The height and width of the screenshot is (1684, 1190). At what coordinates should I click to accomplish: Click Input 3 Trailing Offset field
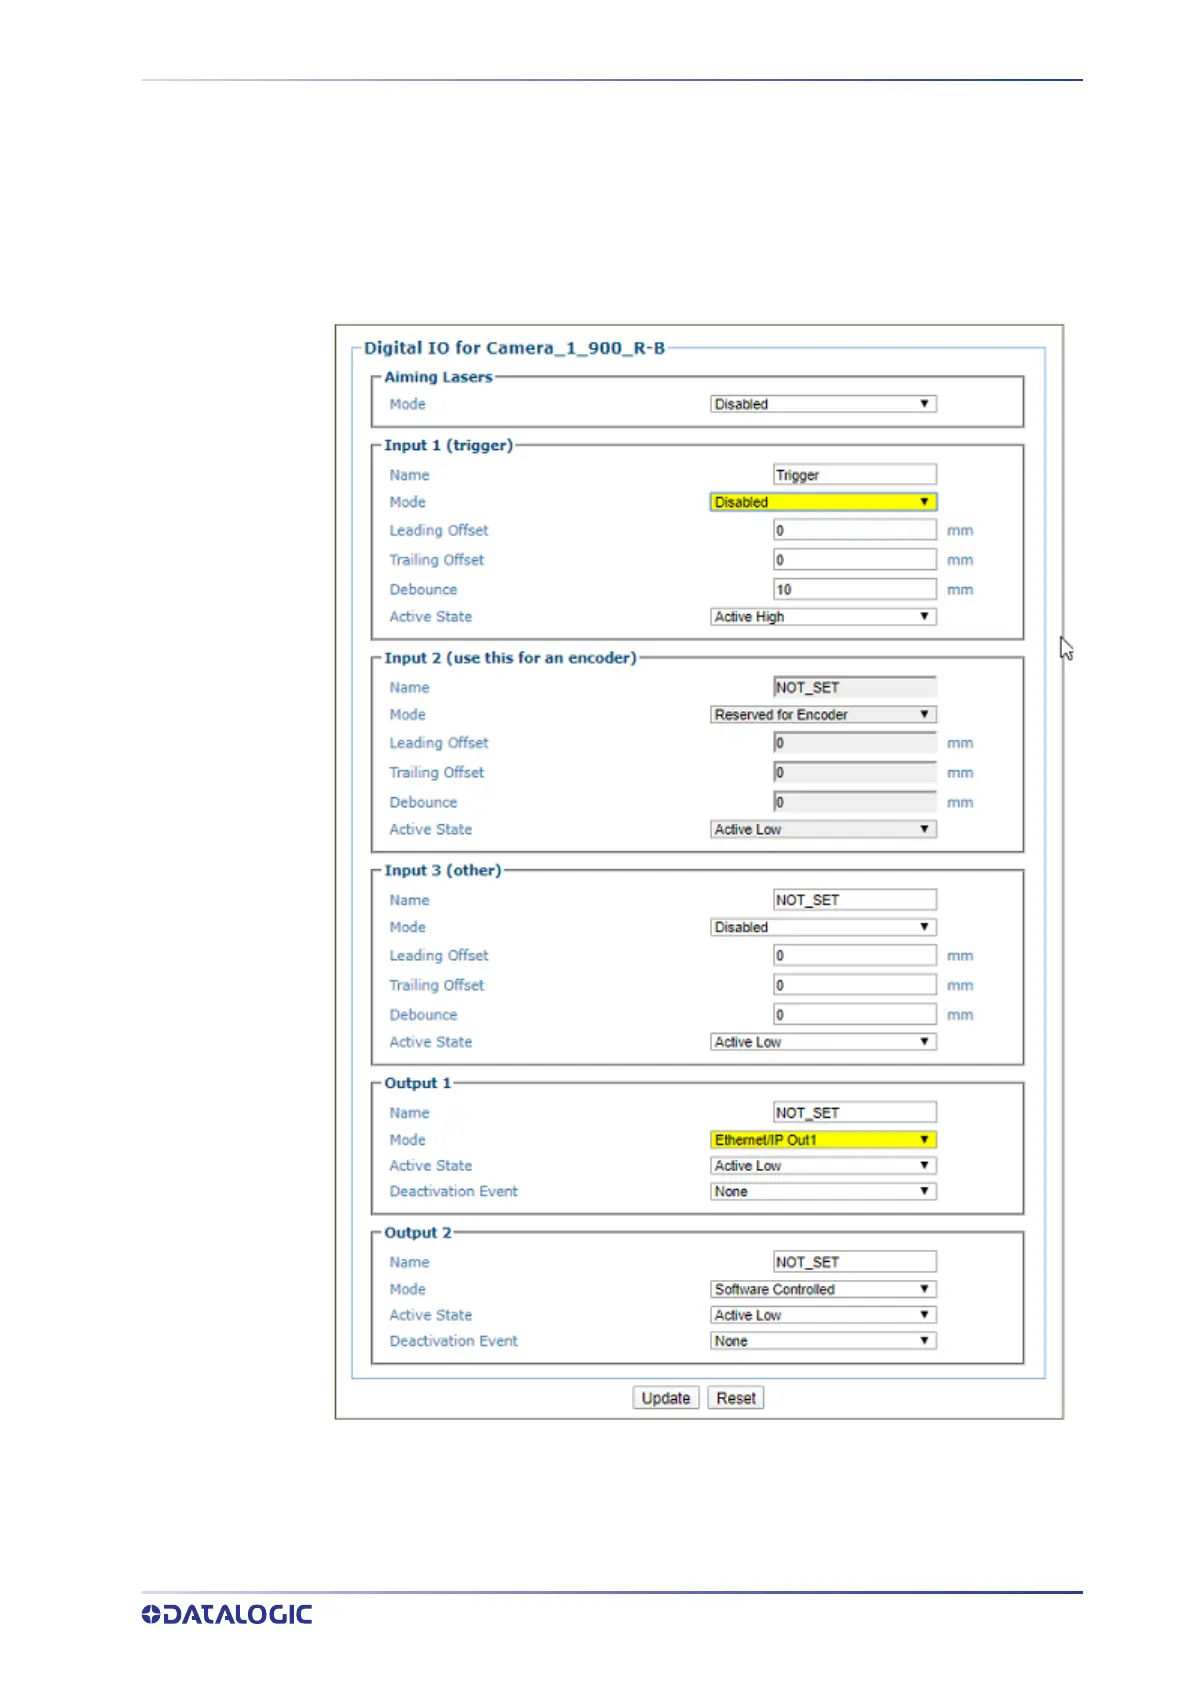(x=855, y=985)
